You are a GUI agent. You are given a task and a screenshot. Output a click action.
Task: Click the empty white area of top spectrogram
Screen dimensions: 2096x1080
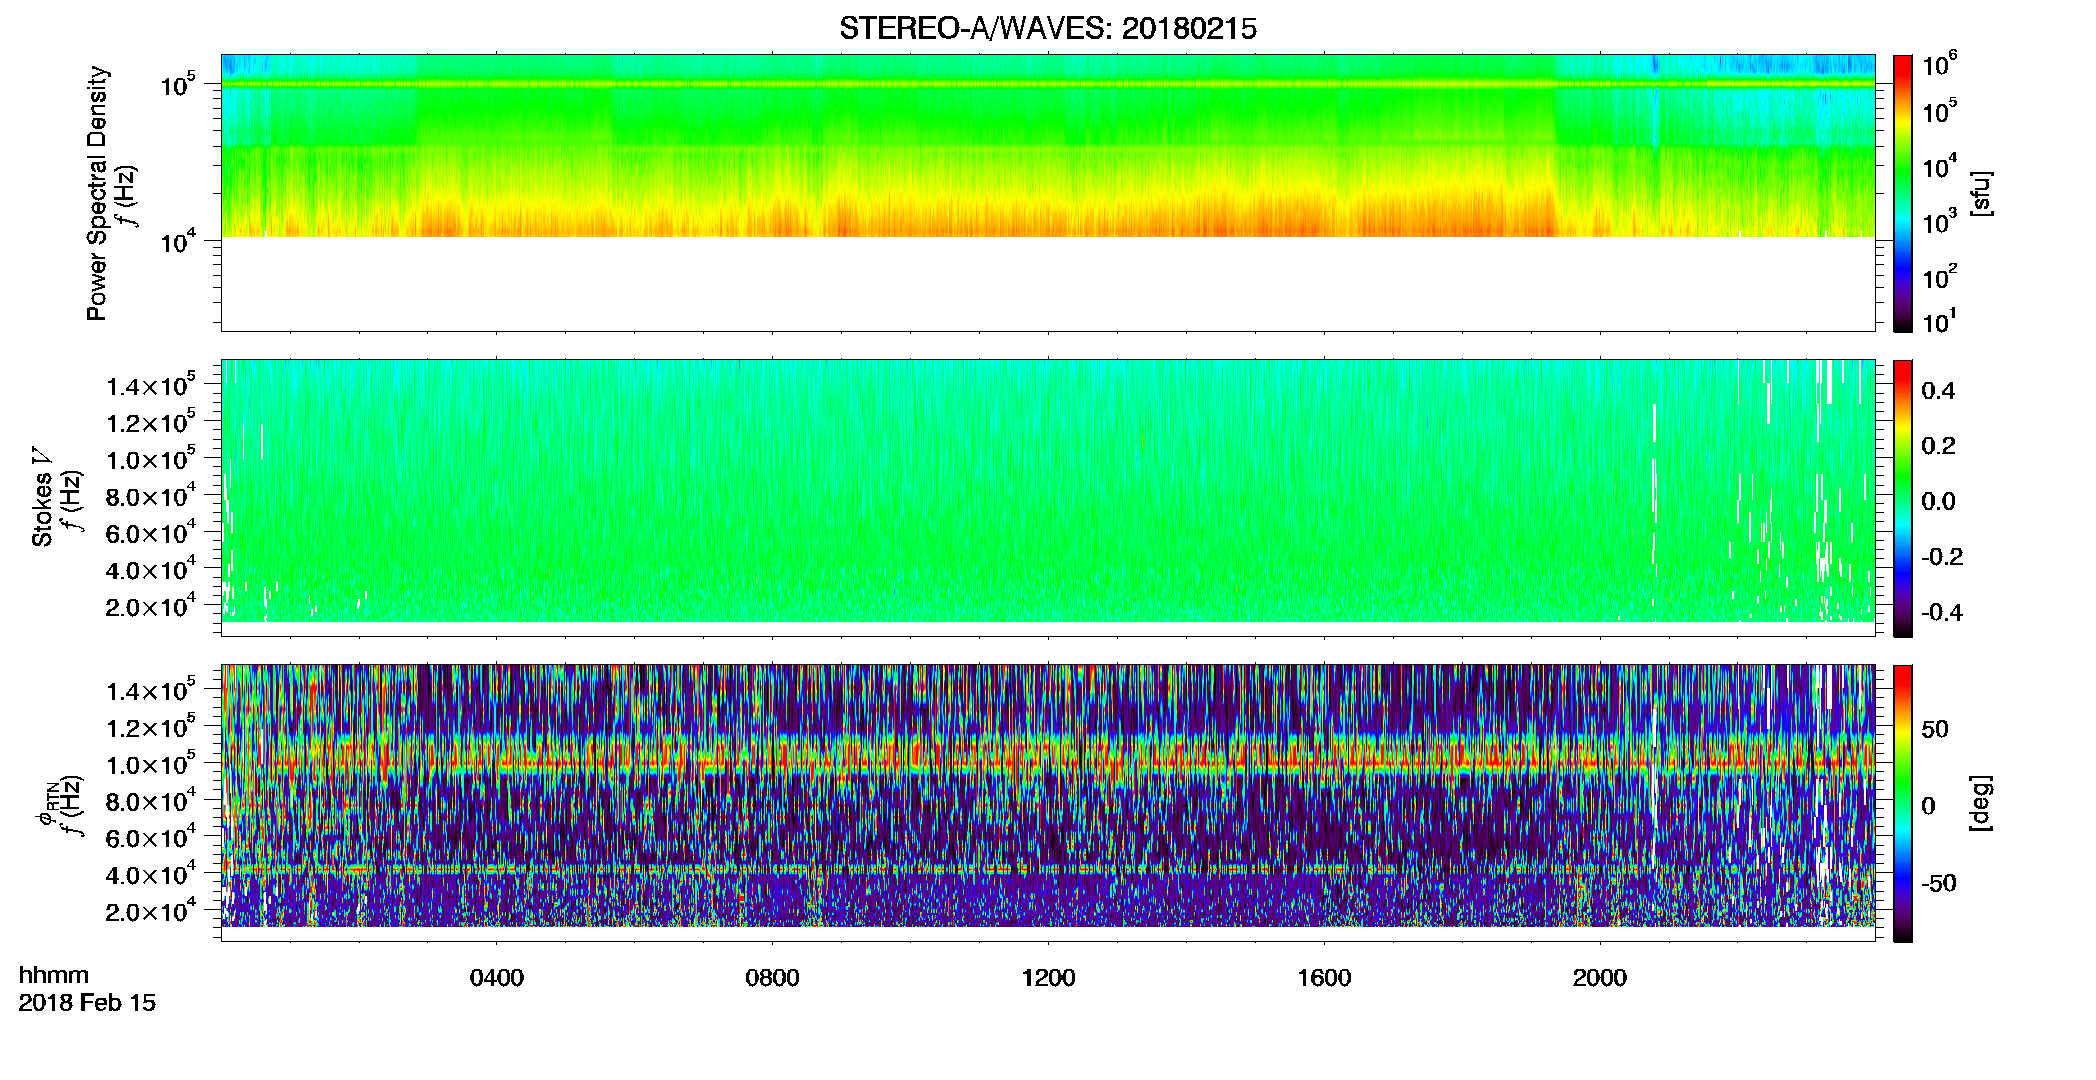click(x=1047, y=284)
